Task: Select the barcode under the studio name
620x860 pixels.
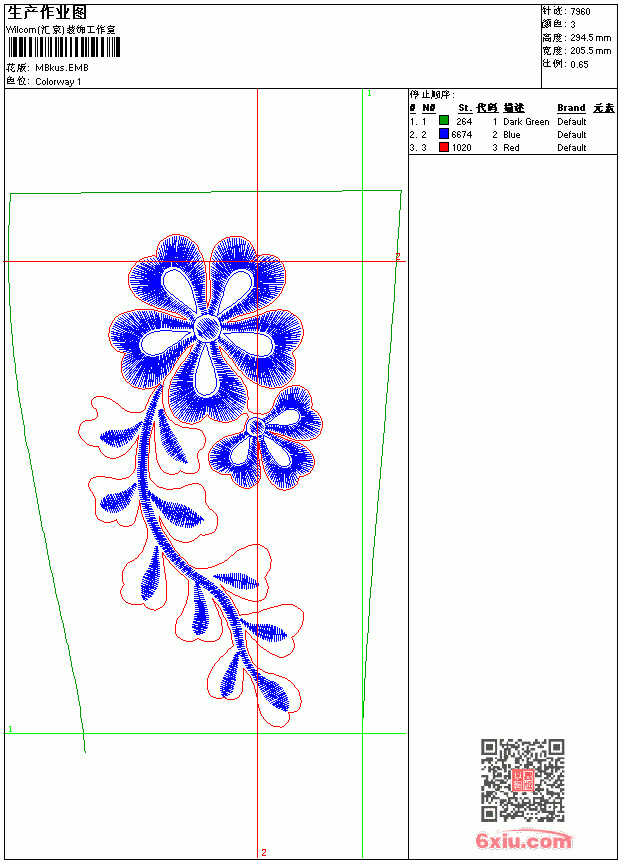Action: pos(63,47)
